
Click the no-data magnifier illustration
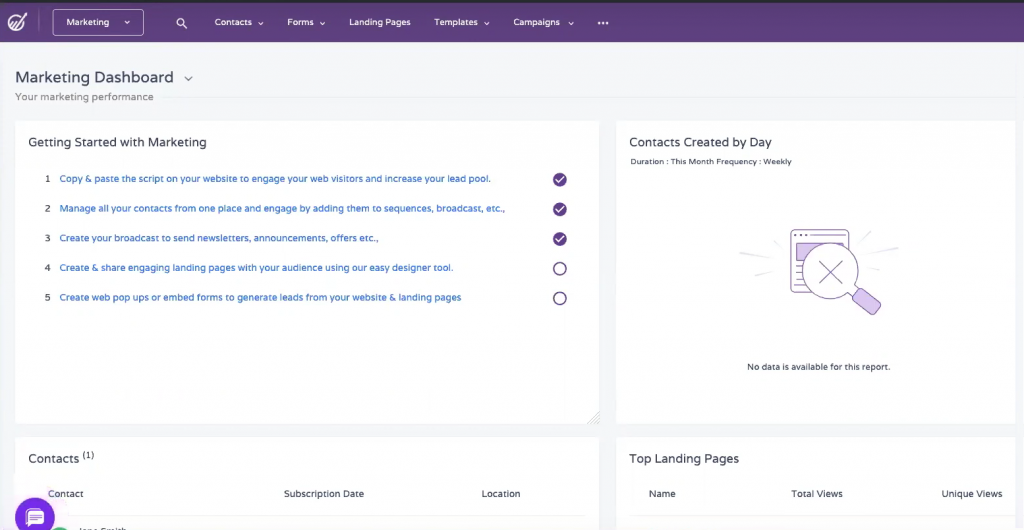835,273
